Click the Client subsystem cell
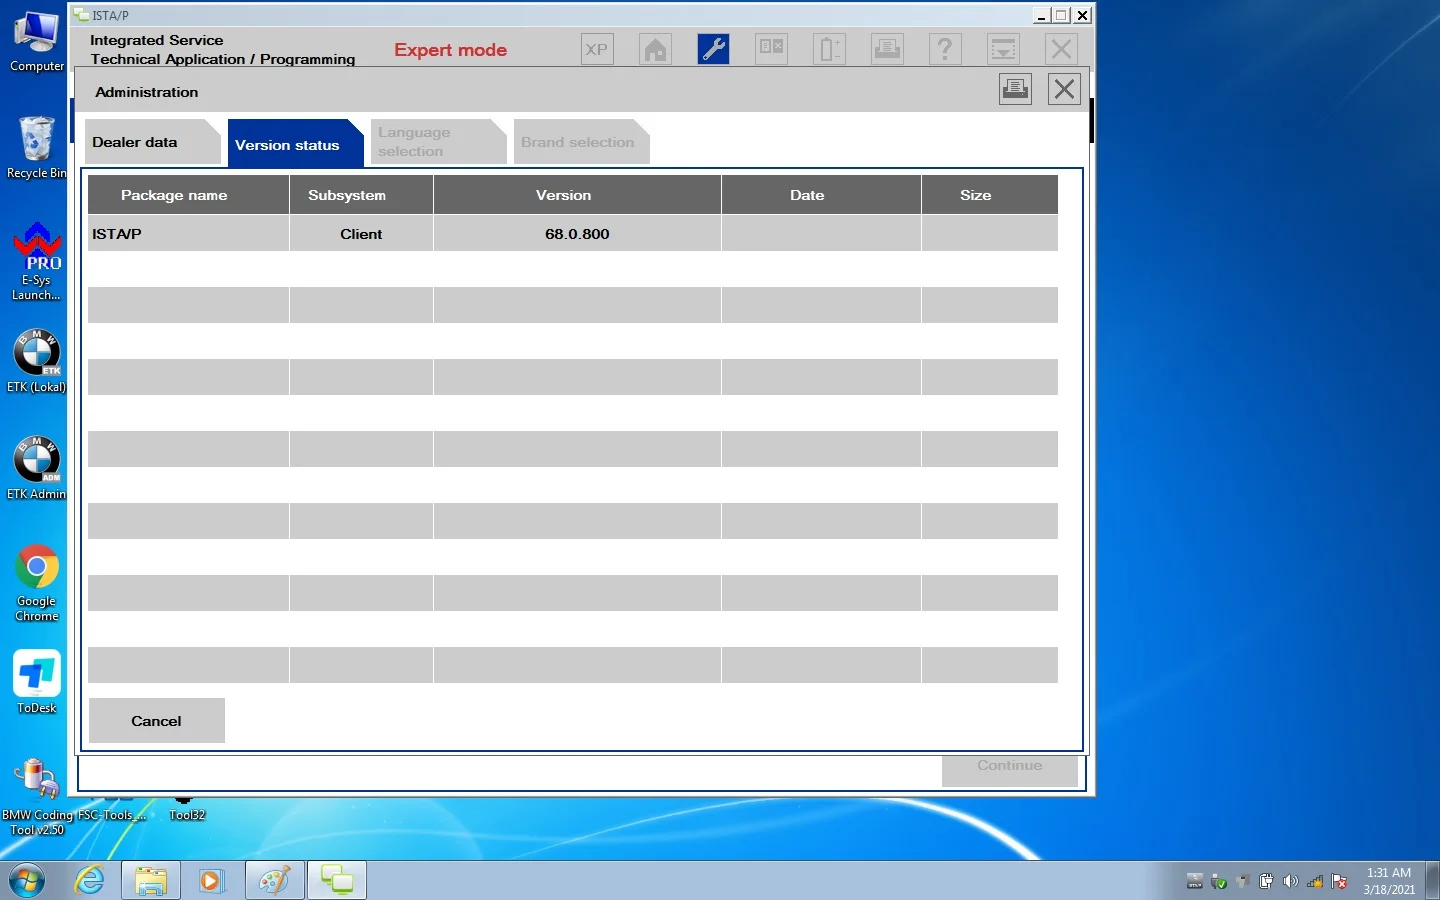This screenshot has width=1440, height=900. pyautogui.click(x=361, y=234)
